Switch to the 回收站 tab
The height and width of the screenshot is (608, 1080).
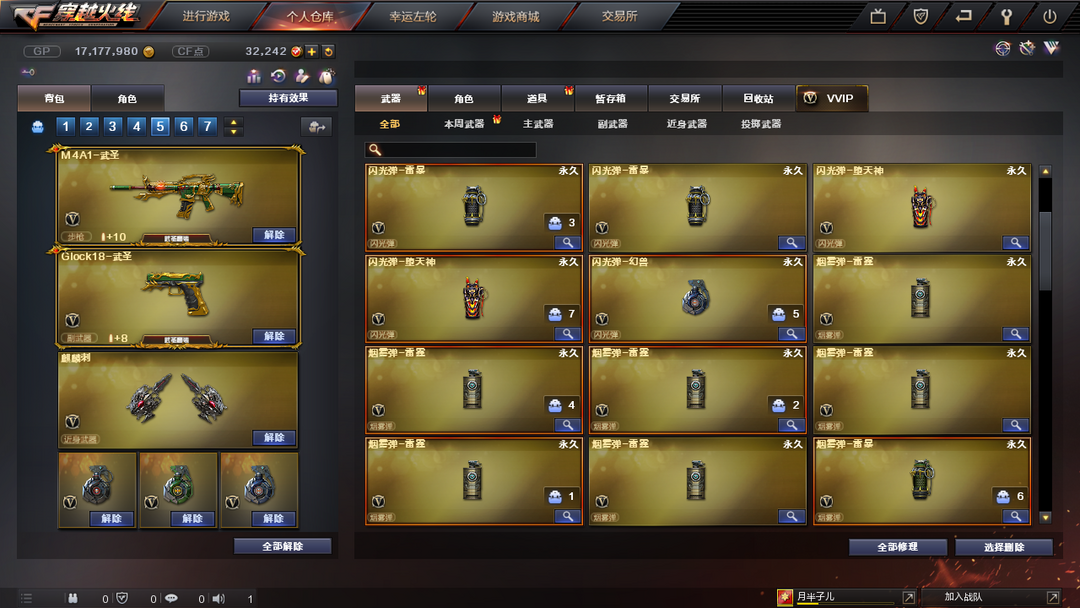coord(758,98)
